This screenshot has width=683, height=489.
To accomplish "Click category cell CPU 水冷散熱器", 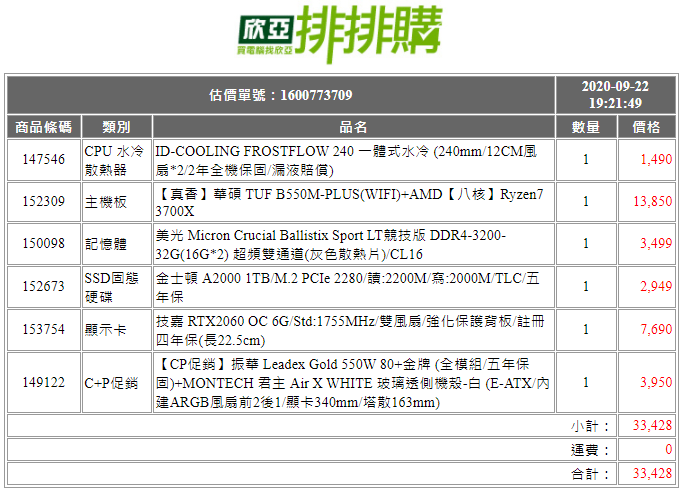I will tap(116, 159).
